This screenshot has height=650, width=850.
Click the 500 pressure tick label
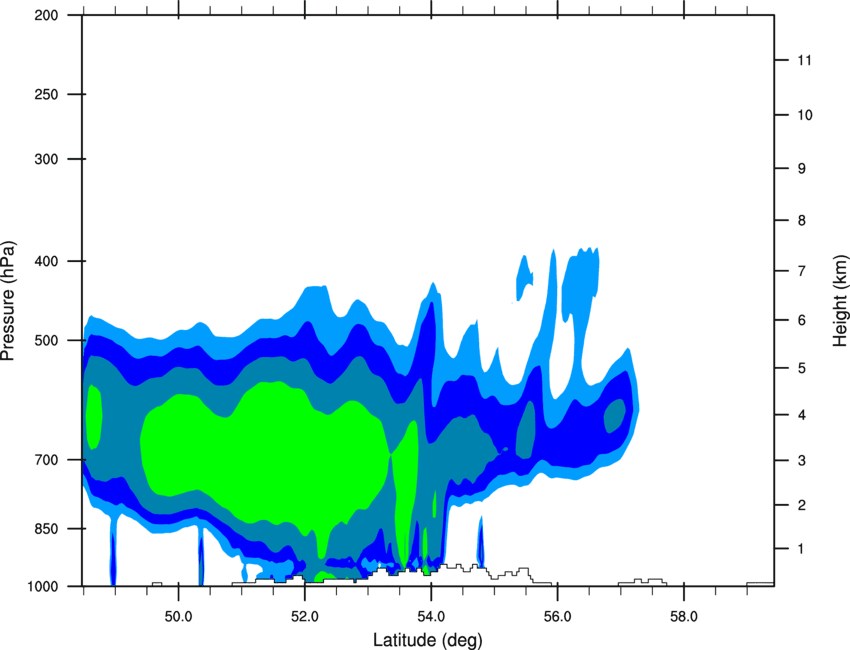tap(46, 340)
